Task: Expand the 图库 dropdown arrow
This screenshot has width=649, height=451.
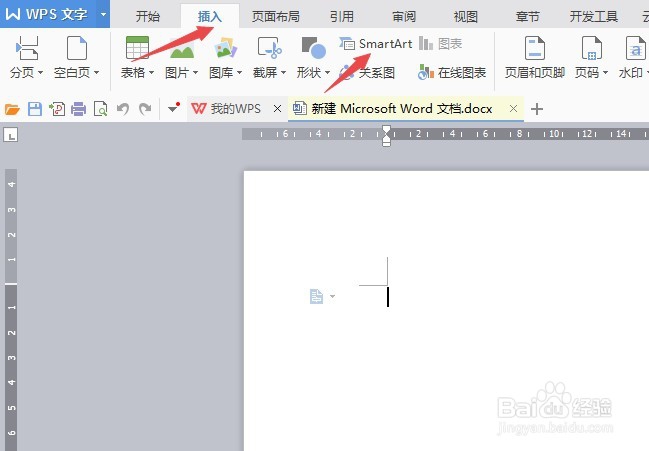Action: [239, 72]
